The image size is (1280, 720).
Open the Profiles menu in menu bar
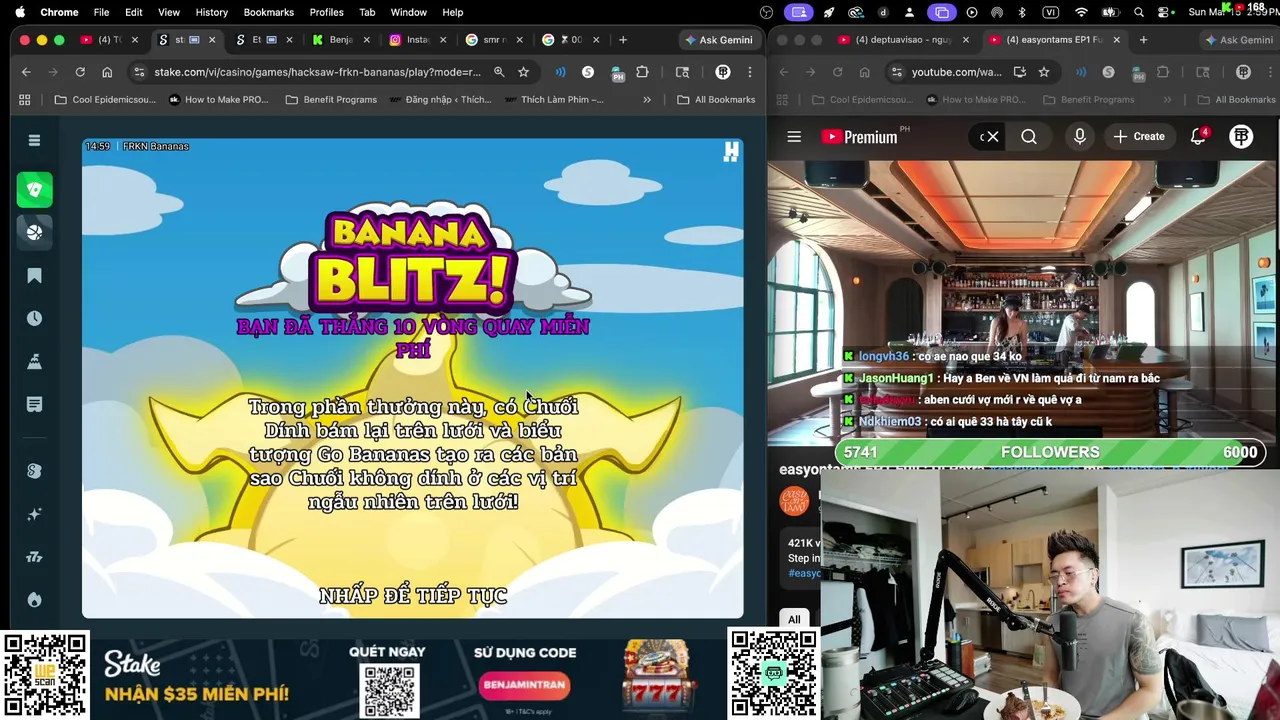[326, 12]
